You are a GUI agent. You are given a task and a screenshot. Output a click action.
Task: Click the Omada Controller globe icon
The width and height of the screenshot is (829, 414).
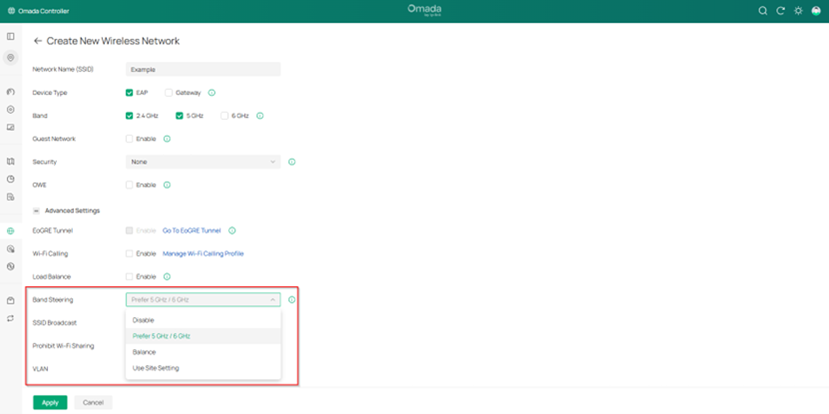pos(11,11)
